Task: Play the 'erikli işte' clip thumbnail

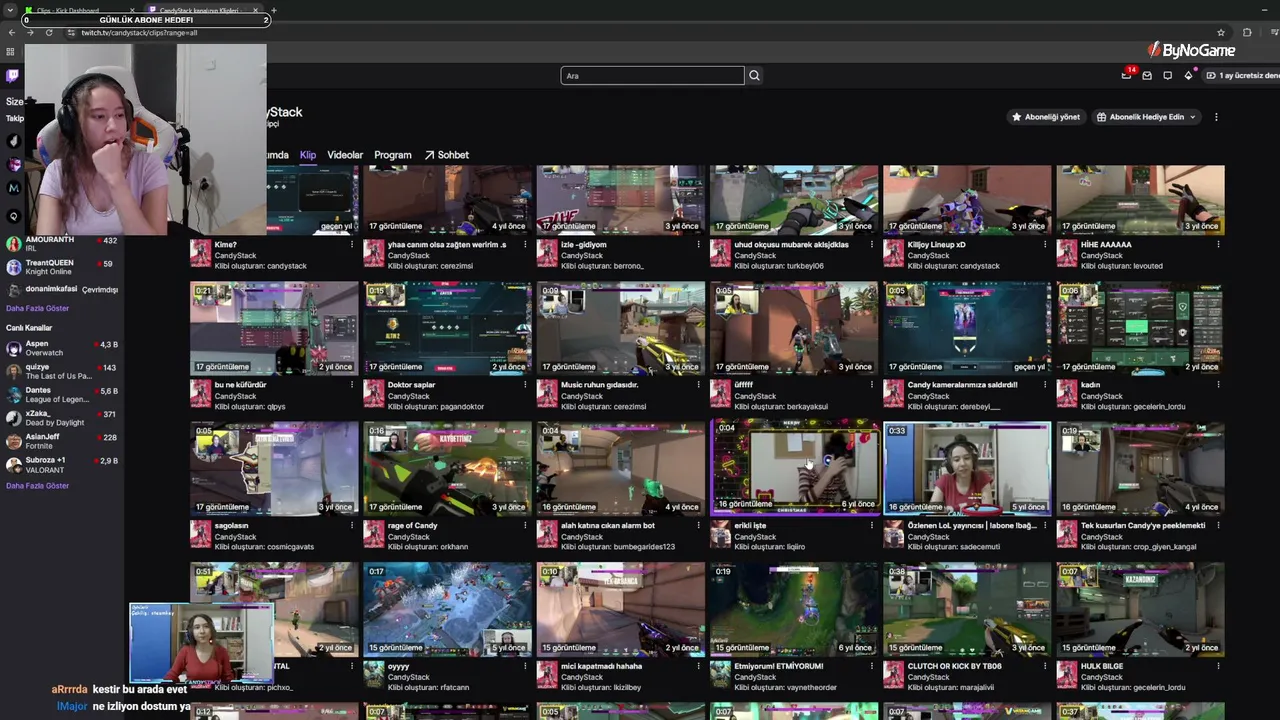Action: [x=794, y=468]
